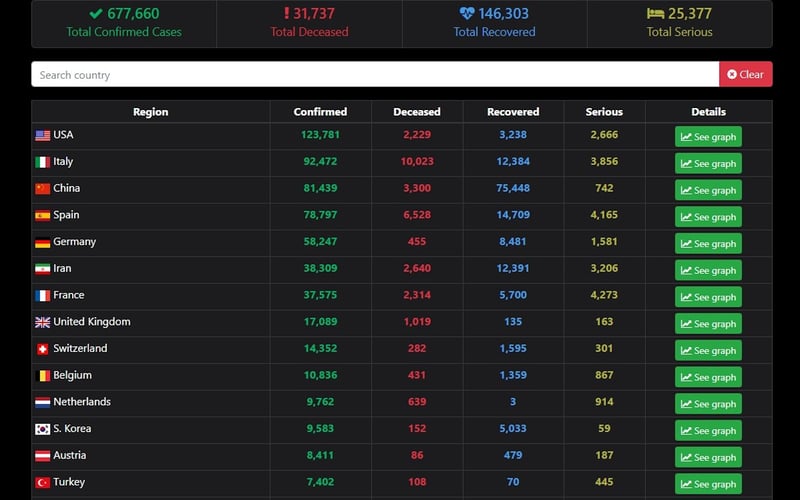Viewport: 800px width, 500px height.
Task: Click the China flag icon
Action: [x=42, y=189]
